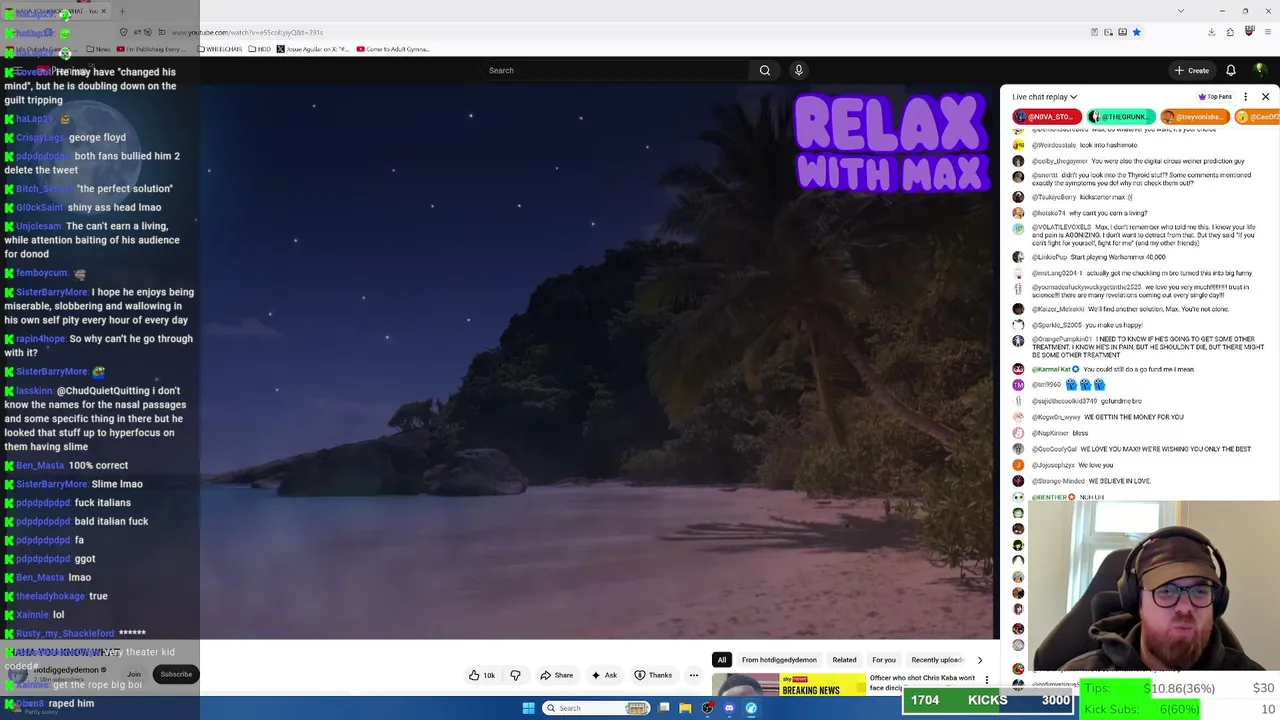Open the Create button on YouTube
Image resolution: width=1280 pixels, height=720 pixels.
click(x=1192, y=70)
